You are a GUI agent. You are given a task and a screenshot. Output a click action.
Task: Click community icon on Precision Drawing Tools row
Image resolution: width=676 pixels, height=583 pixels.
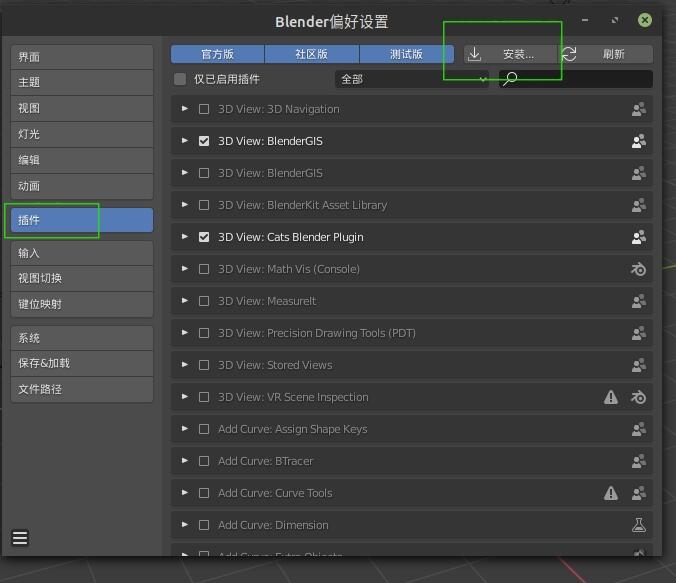pos(638,333)
